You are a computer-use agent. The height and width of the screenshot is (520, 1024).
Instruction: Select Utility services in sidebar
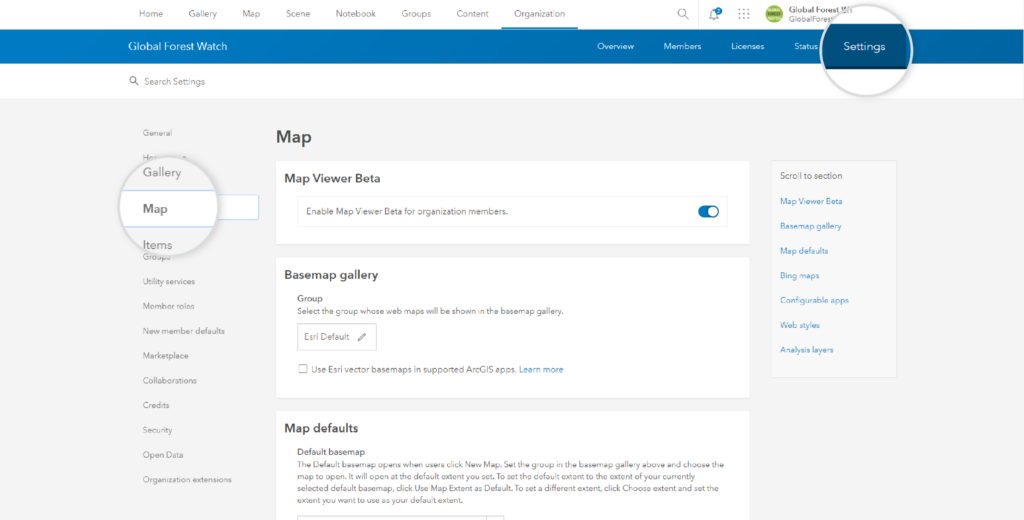pos(168,282)
